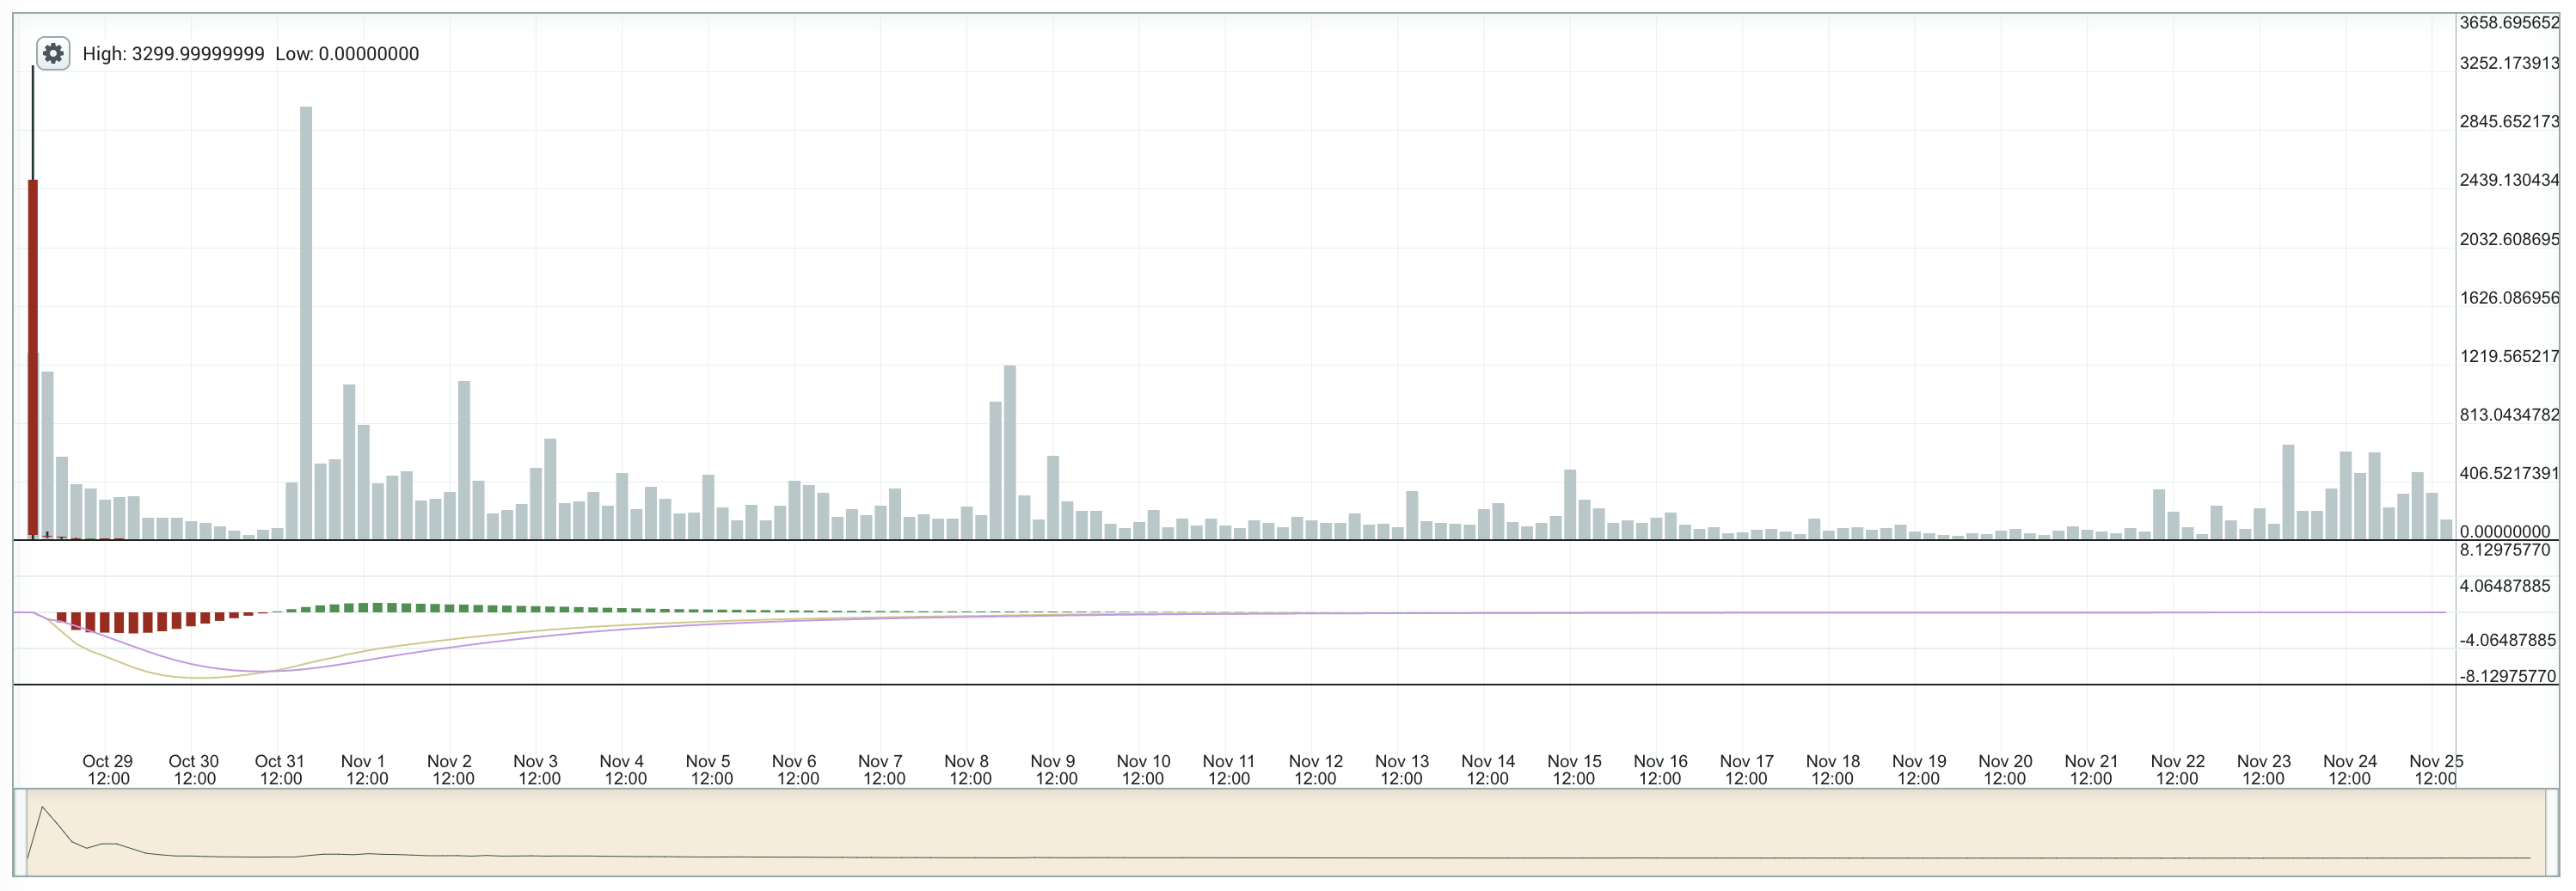Click the Nov 25 12:00 time axis label

pos(2435,770)
